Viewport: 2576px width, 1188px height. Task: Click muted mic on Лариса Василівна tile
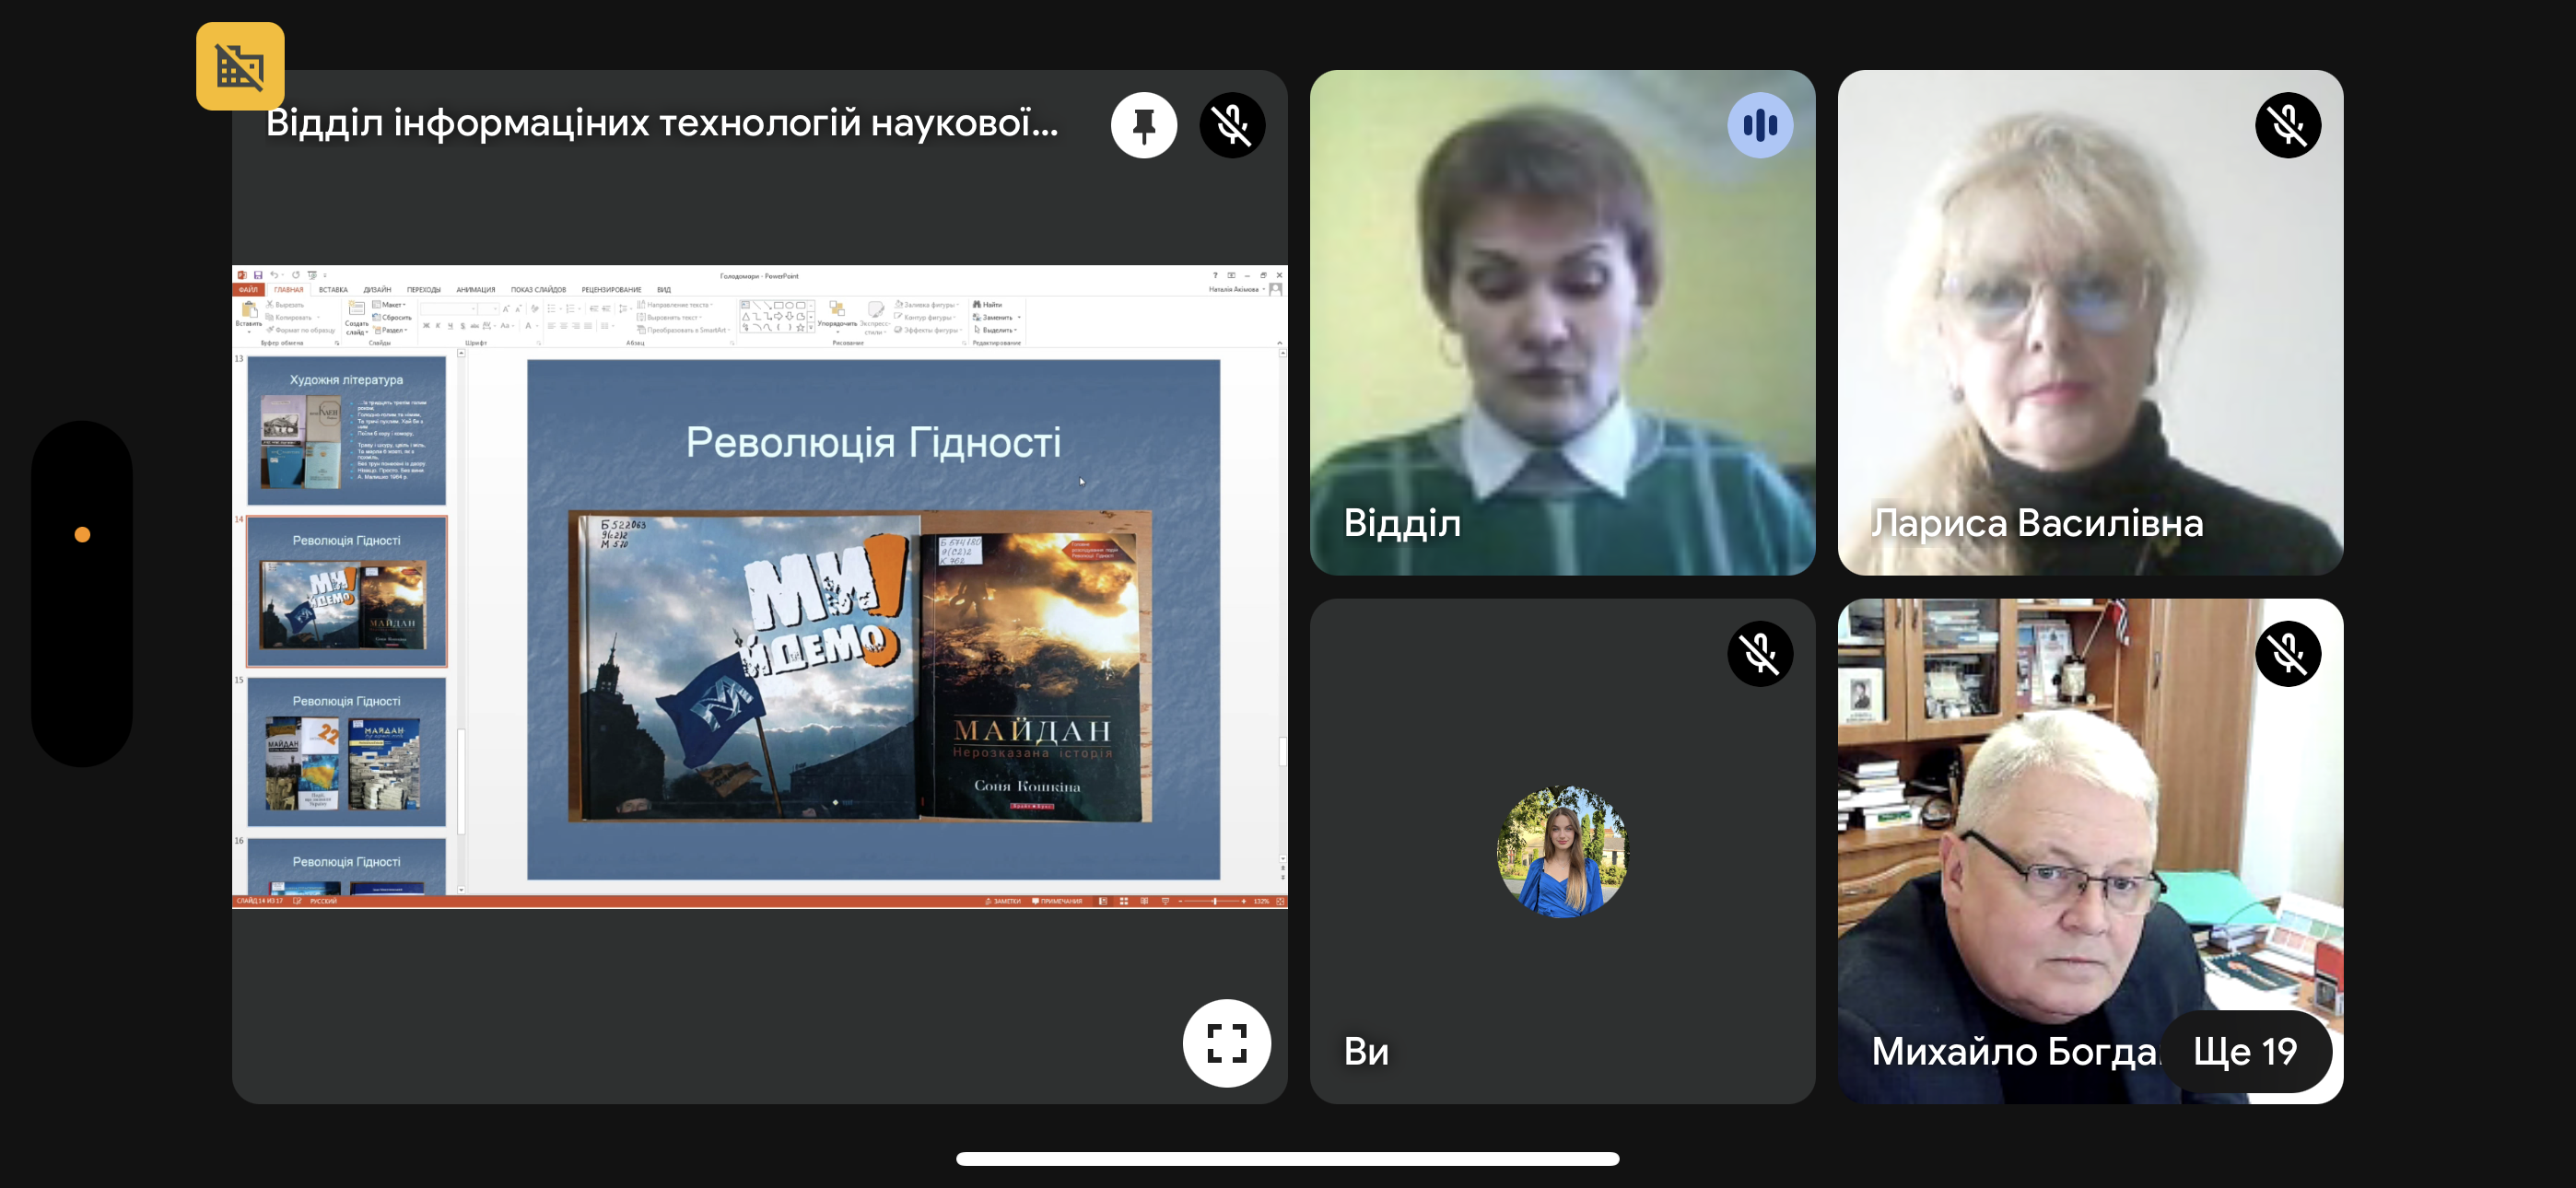point(2287,125)
